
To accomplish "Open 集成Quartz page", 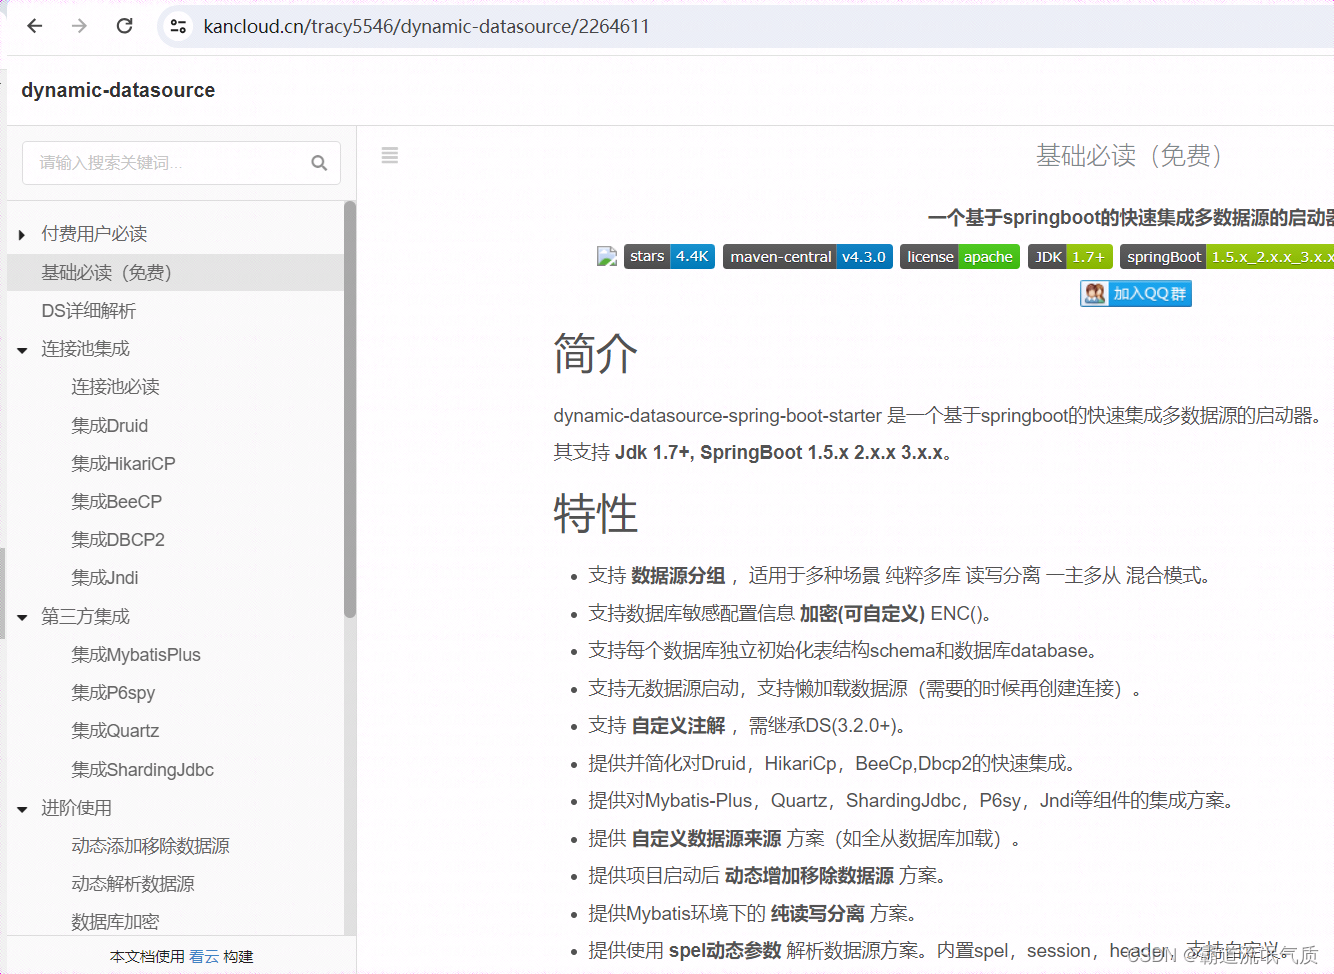I will tap(115, 731).
